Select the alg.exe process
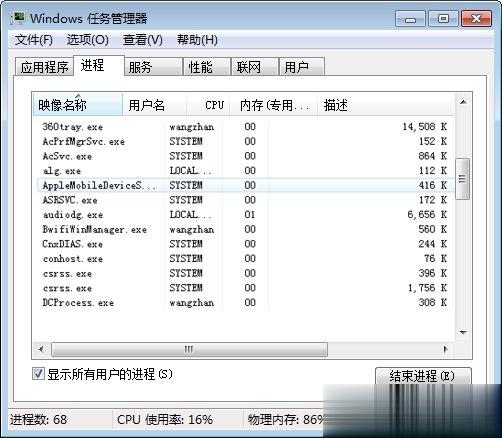Screen dimensions: 502x438 pos(245,171)
